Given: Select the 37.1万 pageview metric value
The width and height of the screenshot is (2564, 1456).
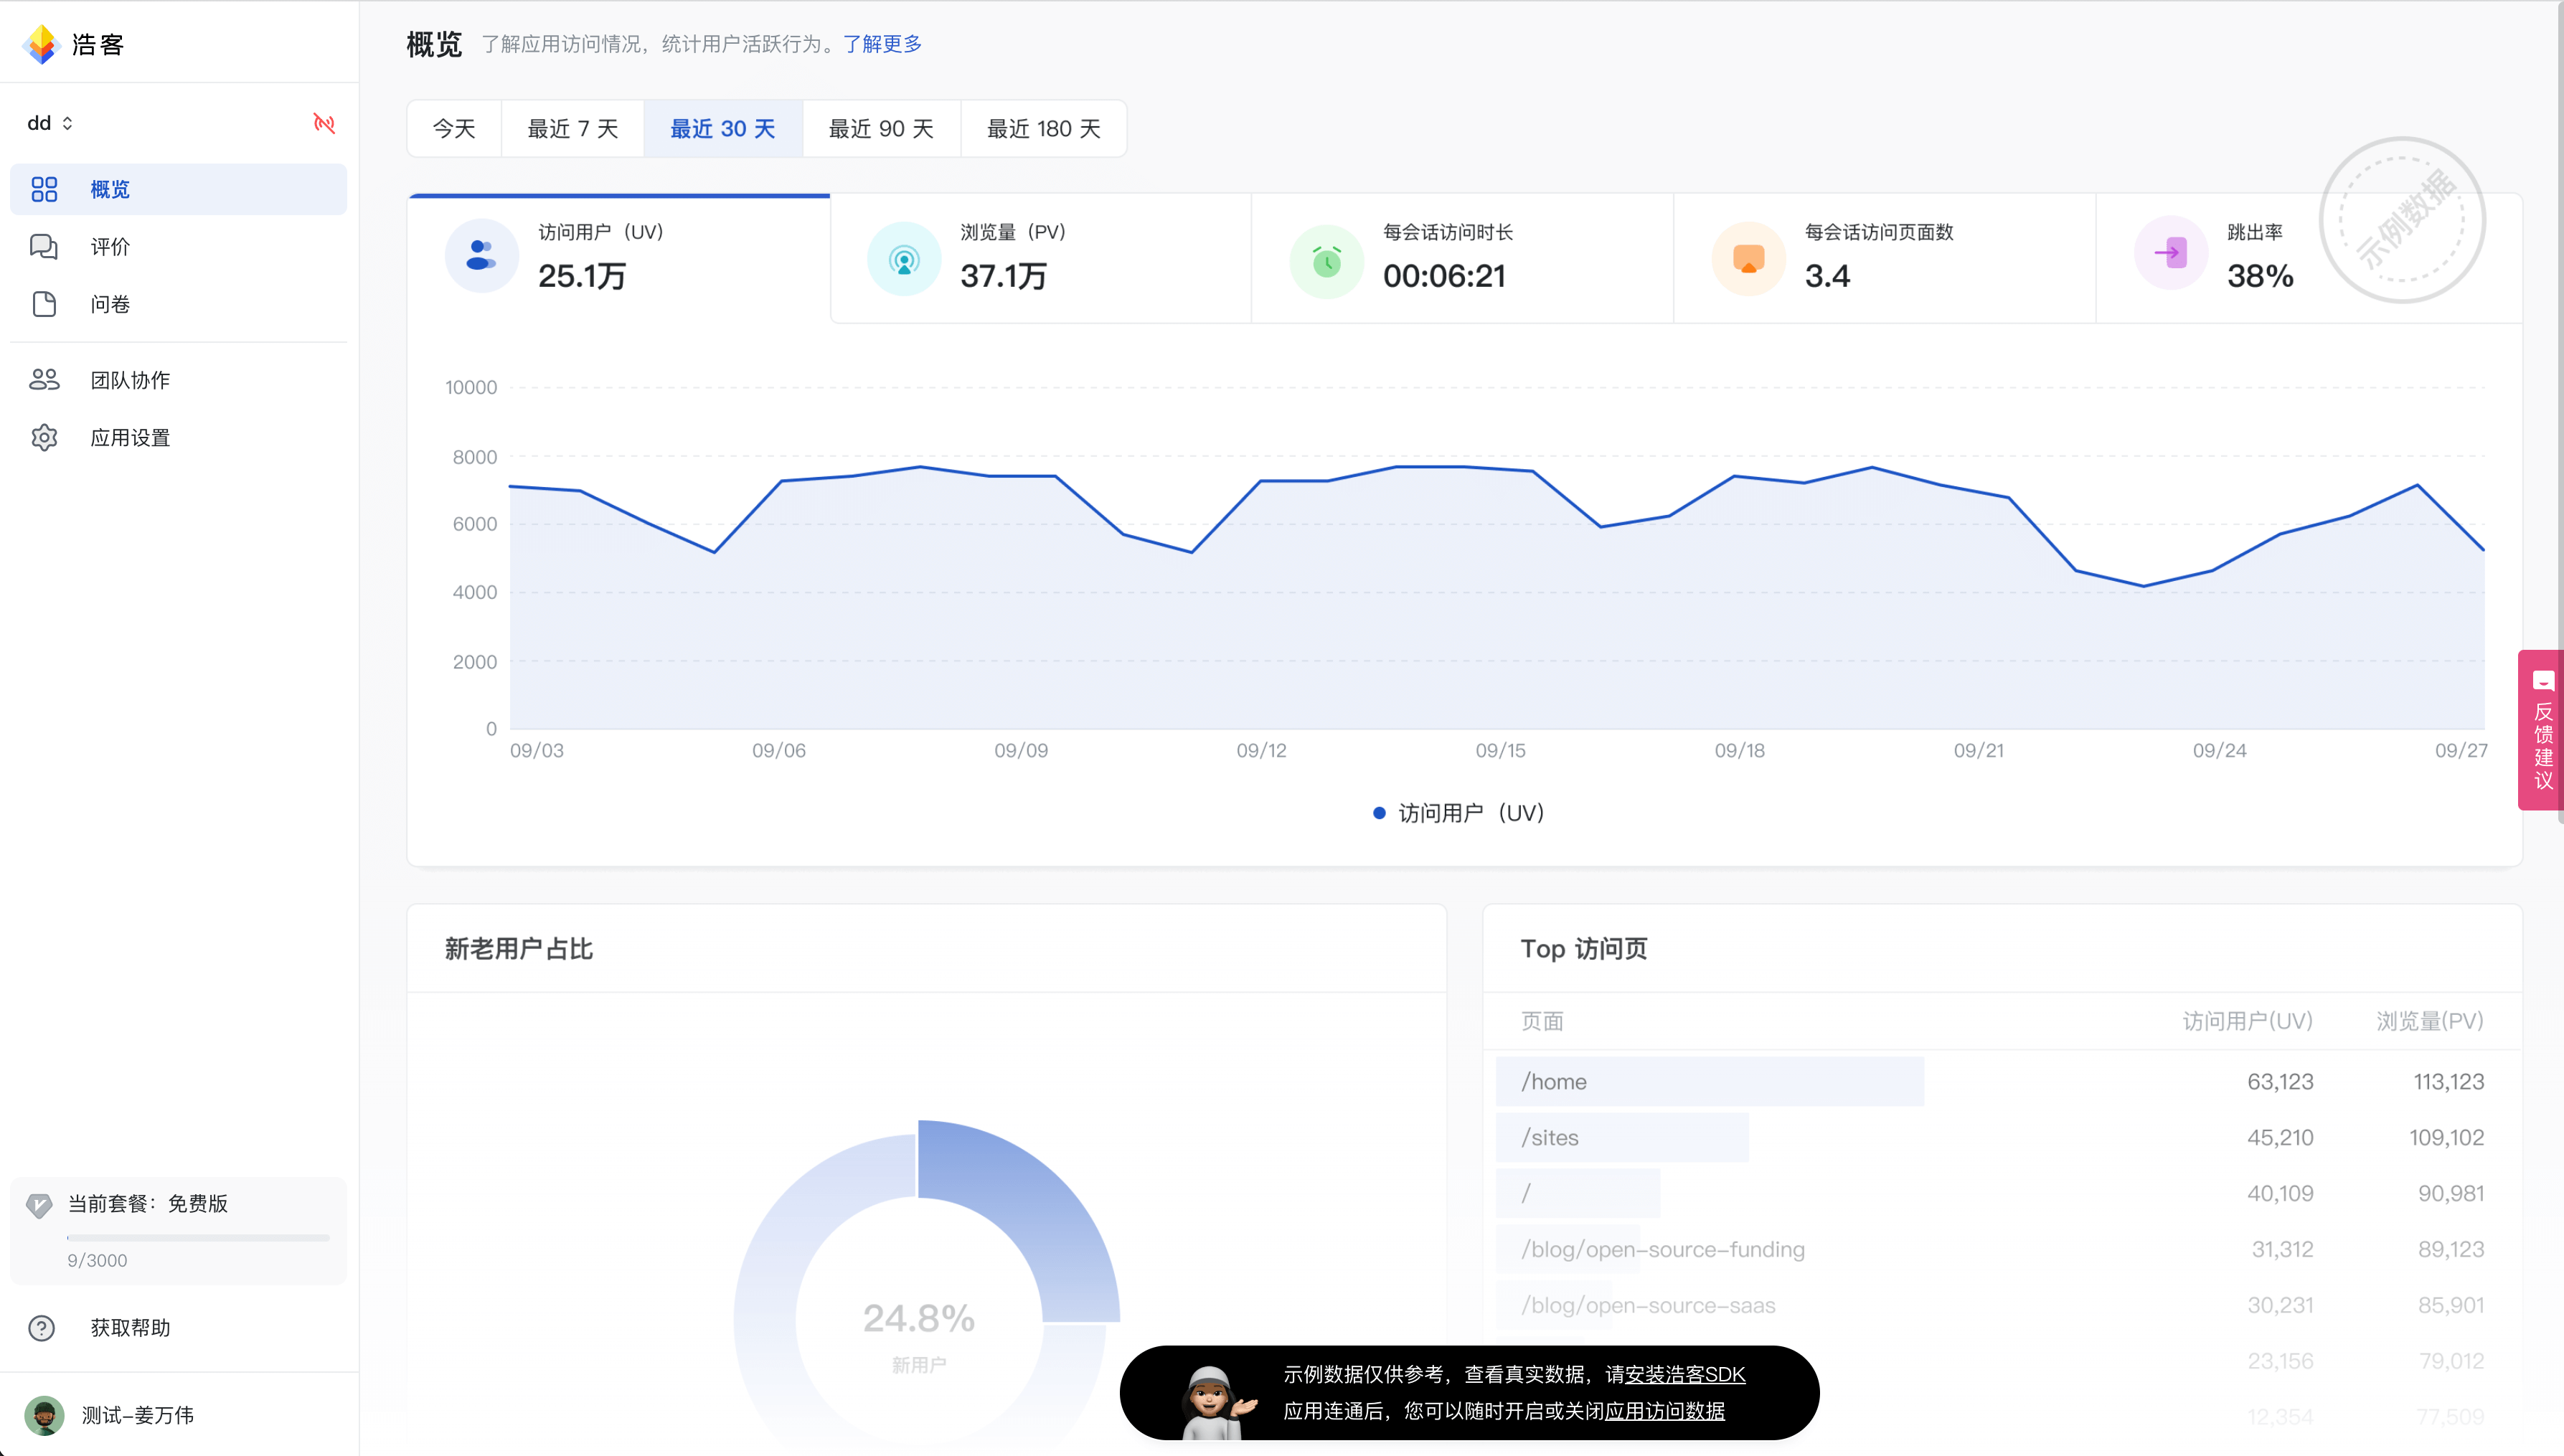Looking at the screenshot, I should (x=1004, y=276).
